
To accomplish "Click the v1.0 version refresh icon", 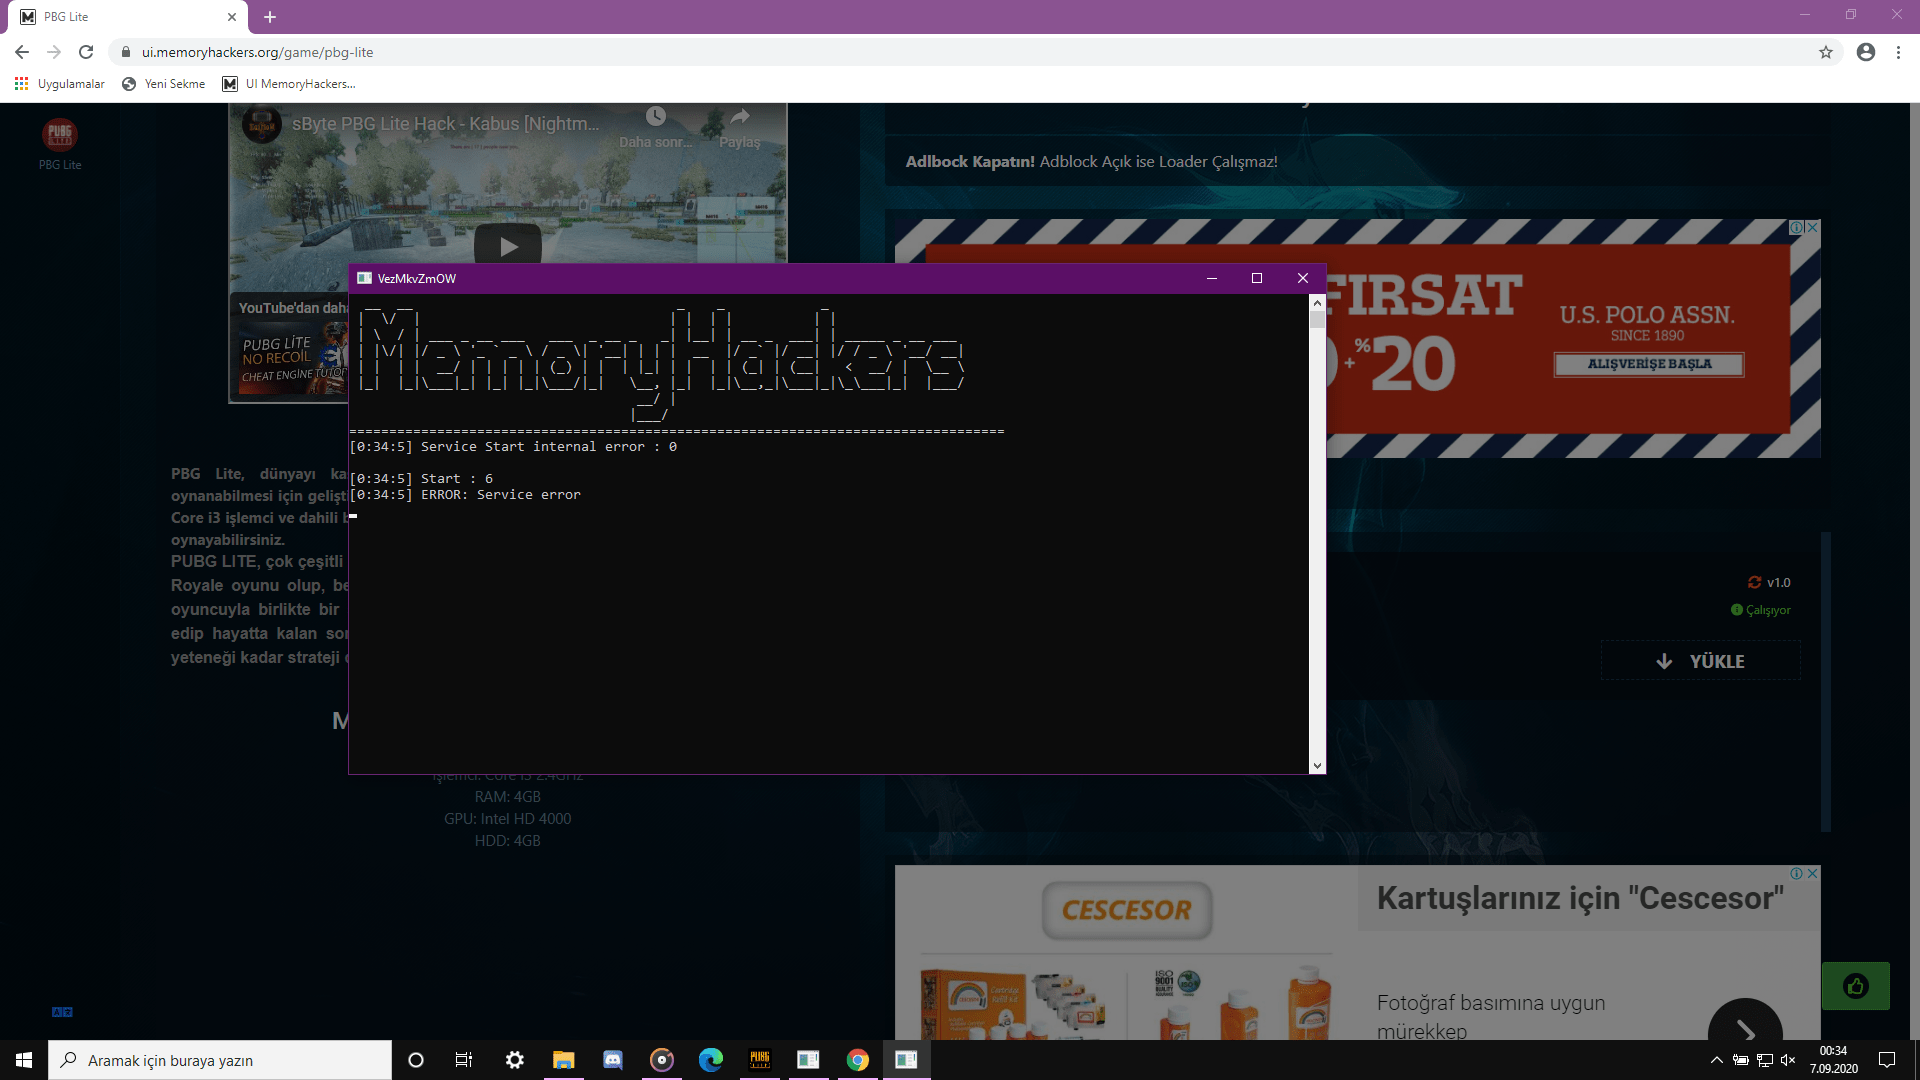I will [x=1754, y=582].
